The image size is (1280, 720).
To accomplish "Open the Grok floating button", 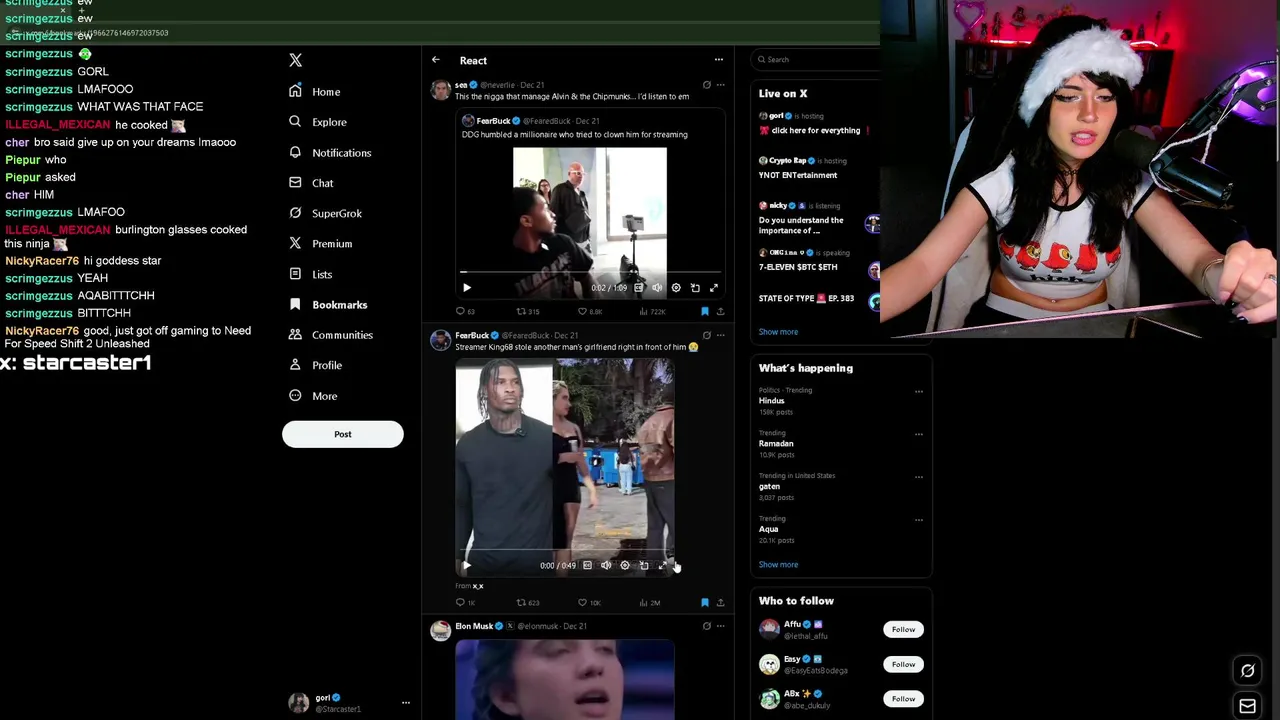I will point(1248,671).
